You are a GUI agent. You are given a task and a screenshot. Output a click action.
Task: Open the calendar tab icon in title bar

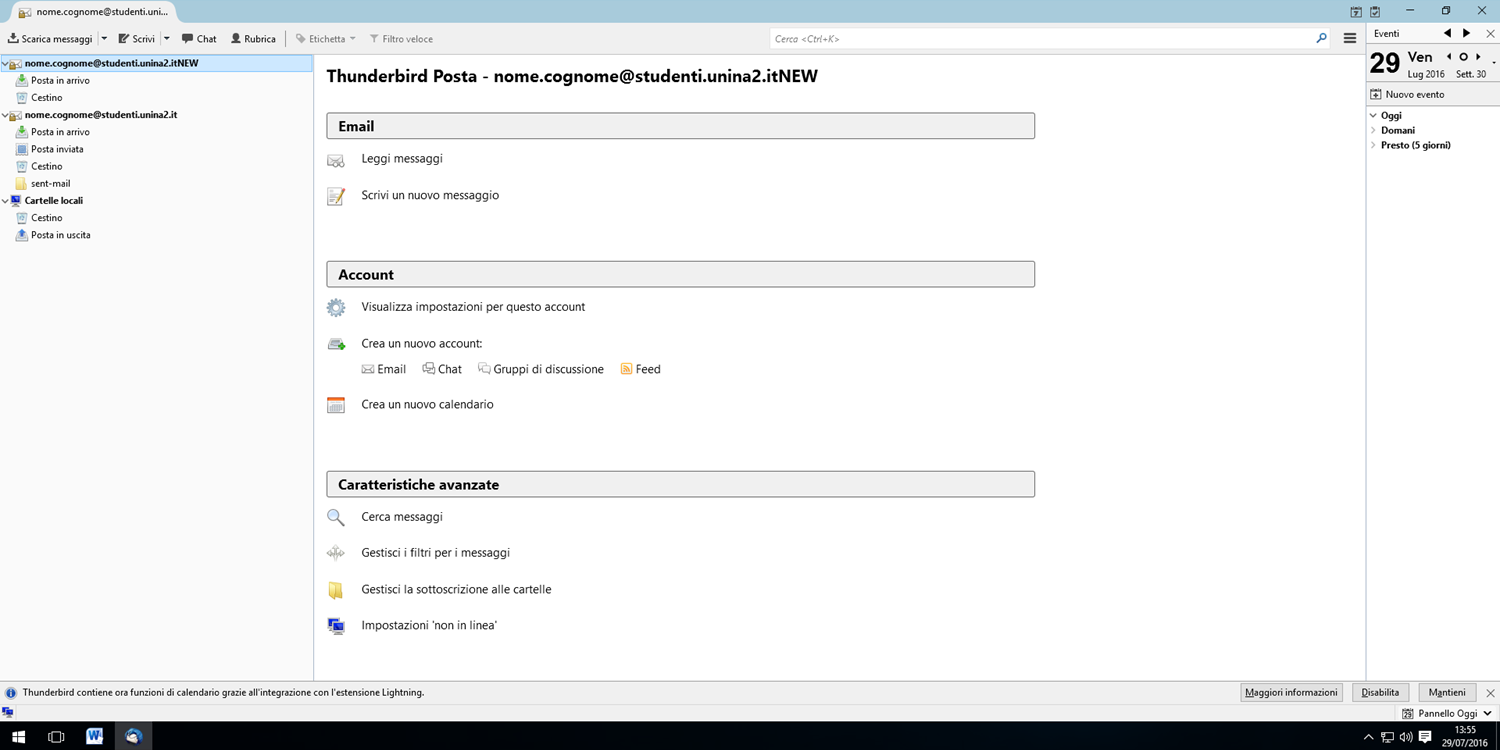[1356, 12]
